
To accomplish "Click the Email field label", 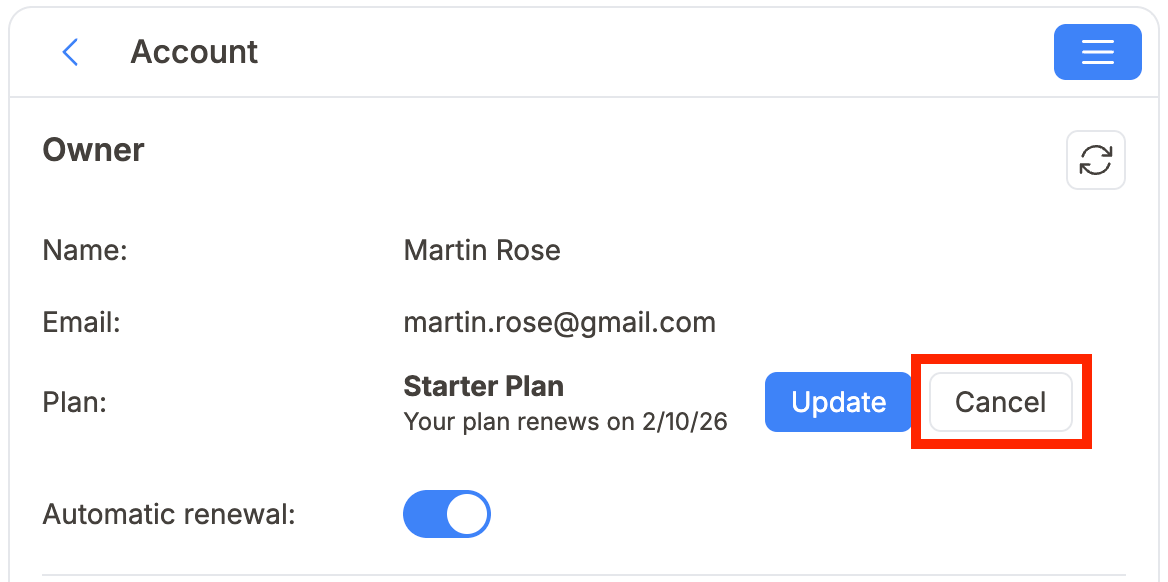I will pos(81,323).
